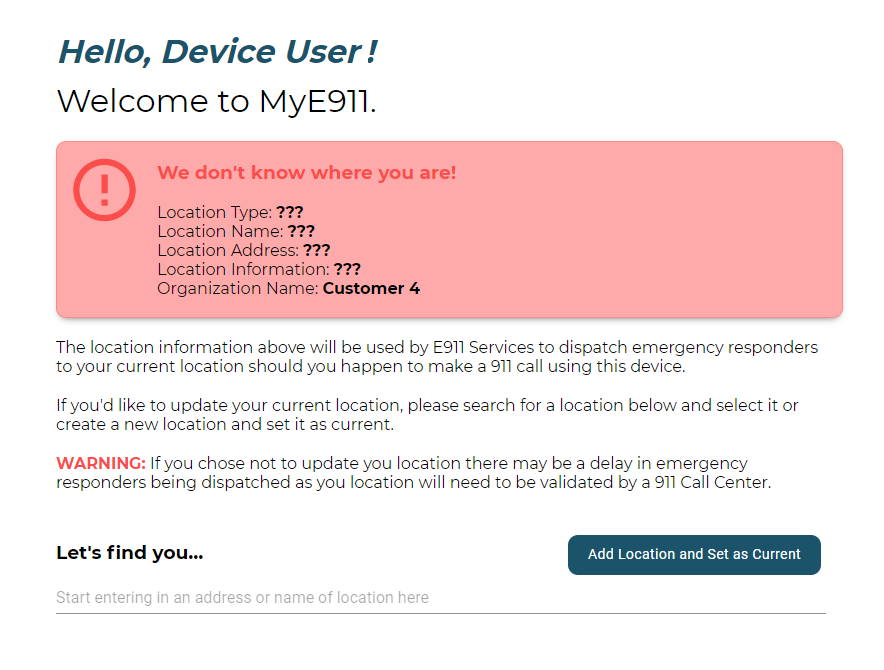This screenshot has height=670, width=884.
Task: Focus the address or location search field
Action: (x=441, y=597)
